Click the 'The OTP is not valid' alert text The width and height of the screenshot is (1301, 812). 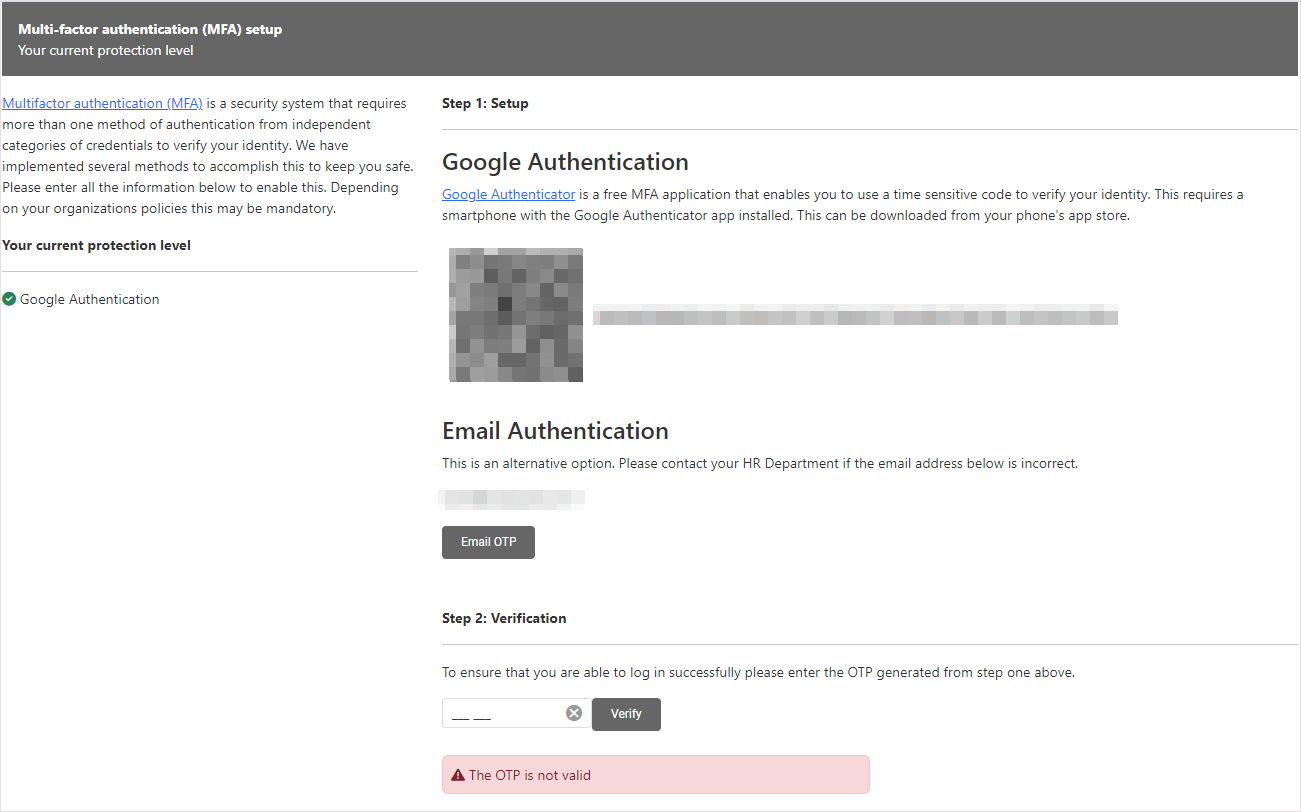point(529,775)
